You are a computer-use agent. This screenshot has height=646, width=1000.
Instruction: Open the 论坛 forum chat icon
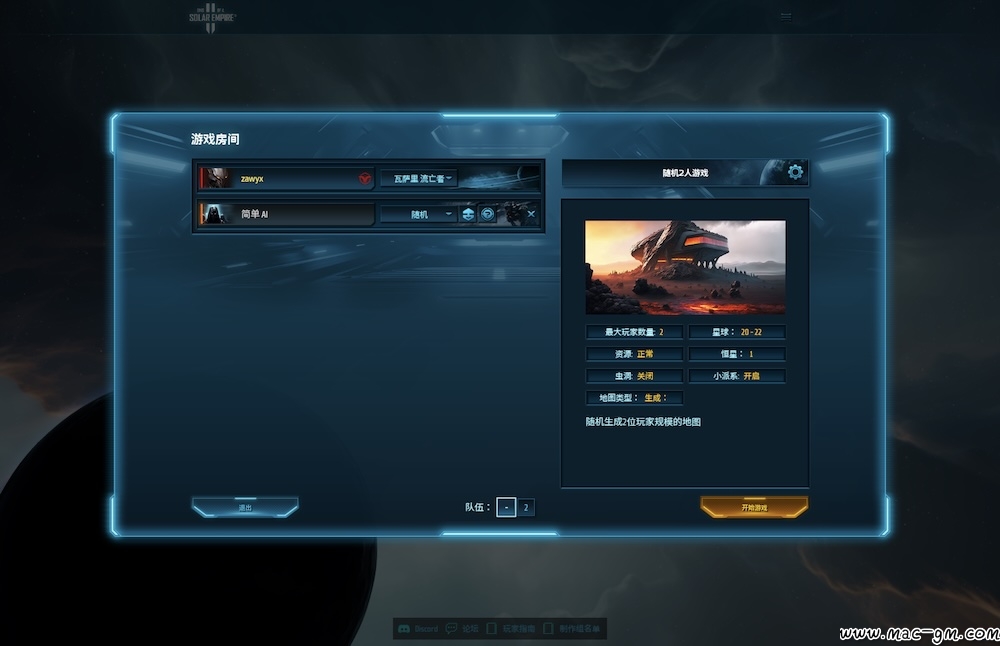coord(451,629)
